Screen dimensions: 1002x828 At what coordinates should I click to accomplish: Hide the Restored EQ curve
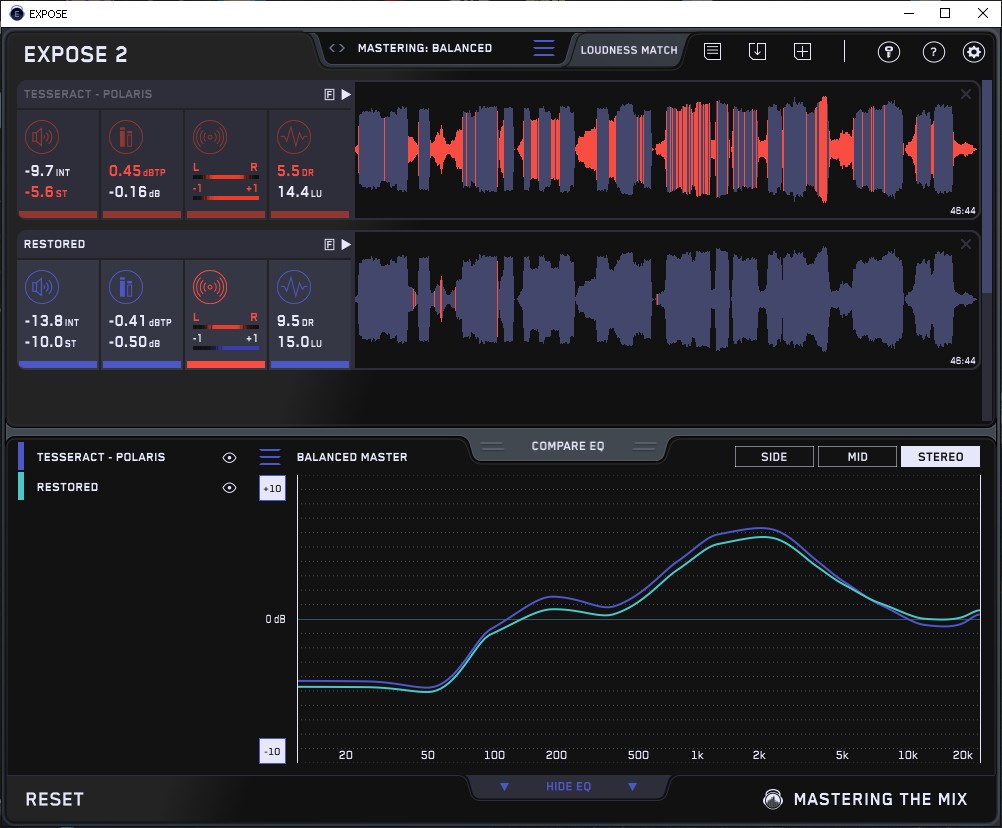(x=229, y=487)
